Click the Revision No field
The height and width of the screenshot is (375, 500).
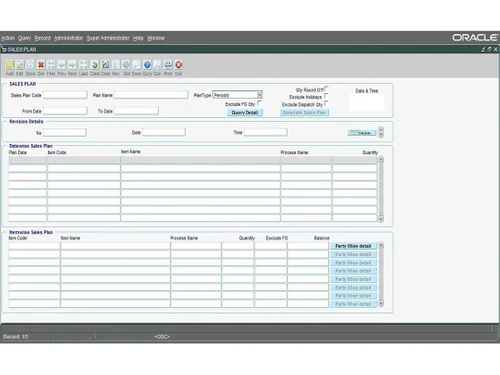click(65, 133)
